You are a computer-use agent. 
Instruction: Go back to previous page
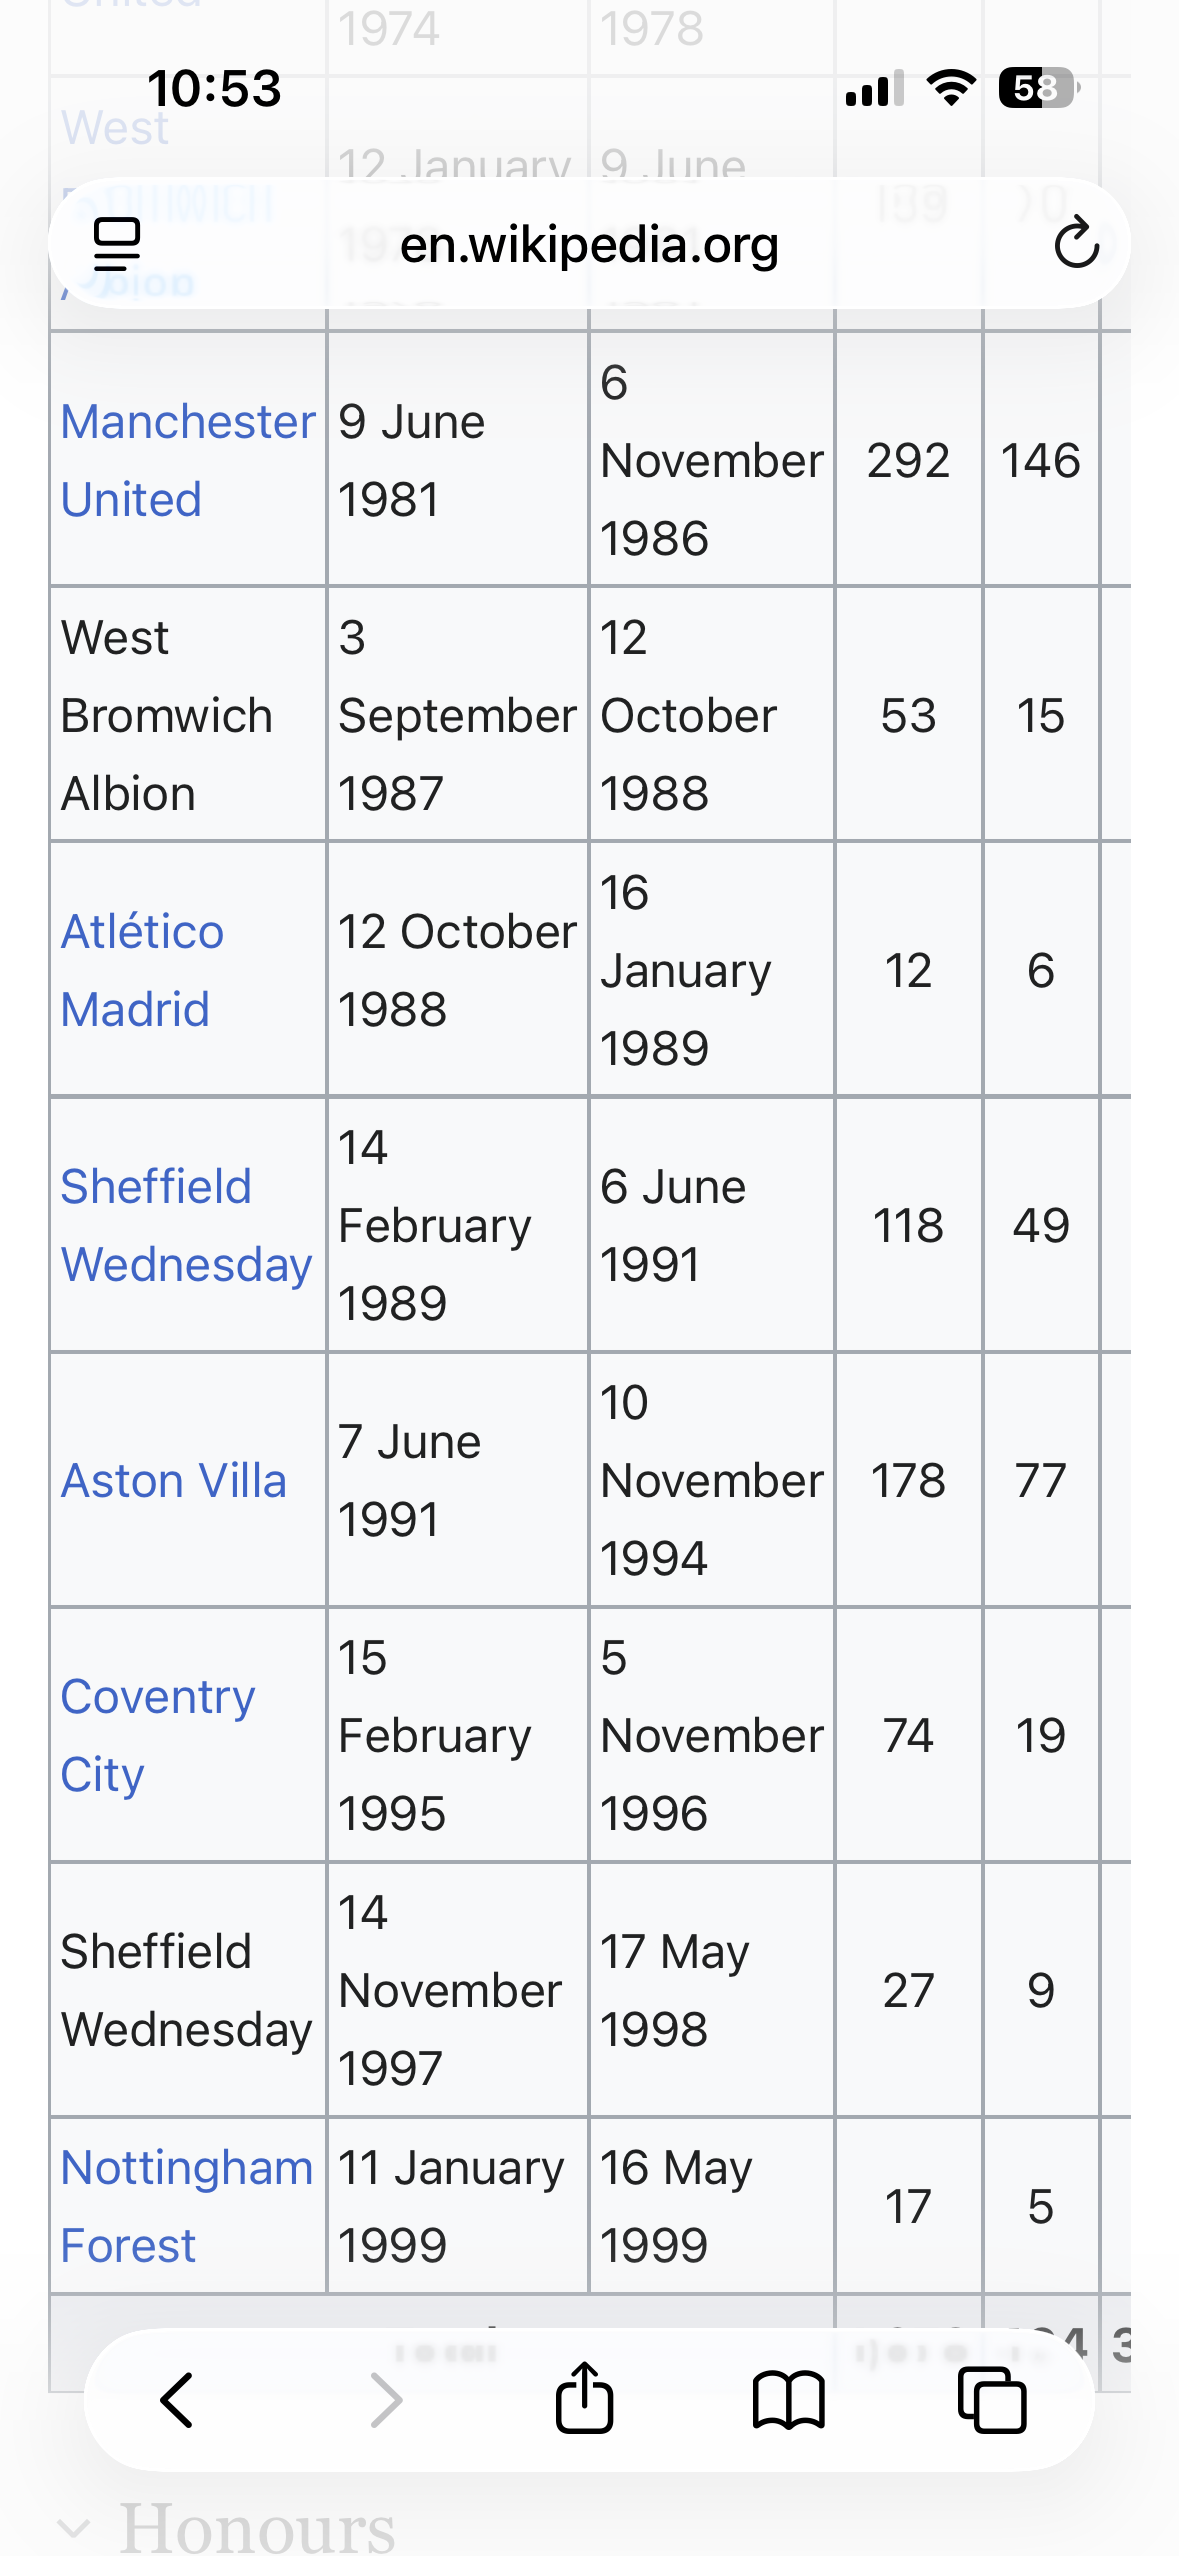(177, 2400)
